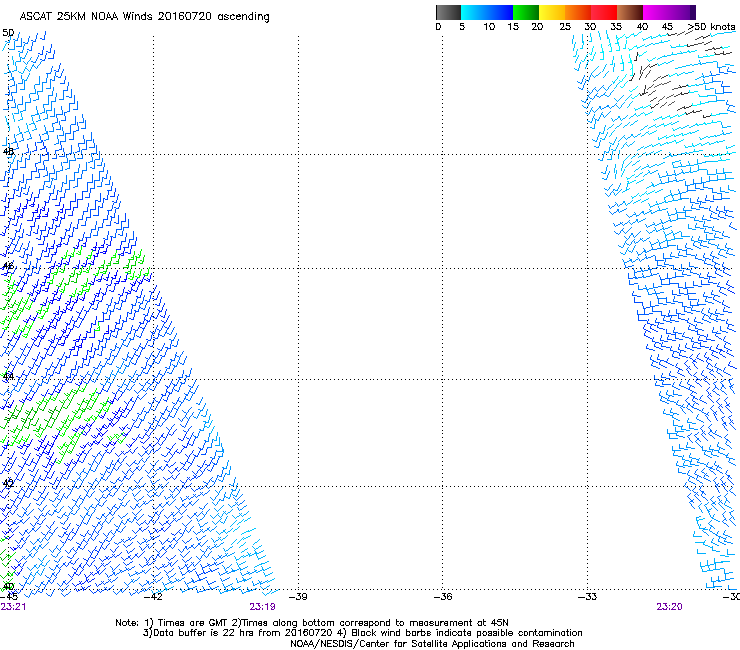Click the NOAA/NESDIS credit line
The height and width of the screenshot is (650, 740).
click(x=432, y=644)
